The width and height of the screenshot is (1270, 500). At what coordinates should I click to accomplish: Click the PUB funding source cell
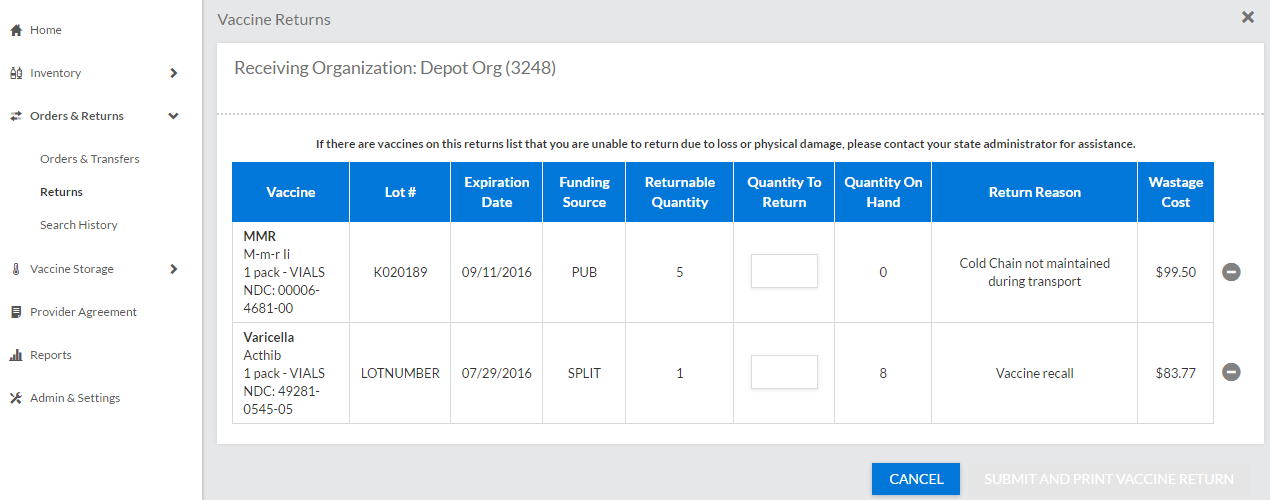584,272
